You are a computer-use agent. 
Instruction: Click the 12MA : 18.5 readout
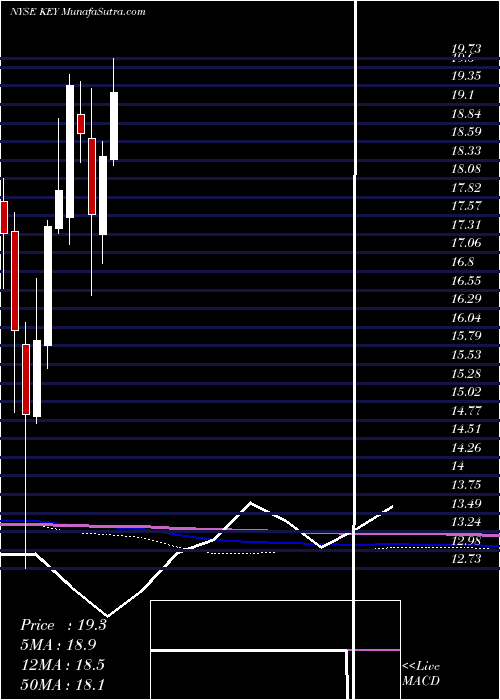(x=62, y=664)
